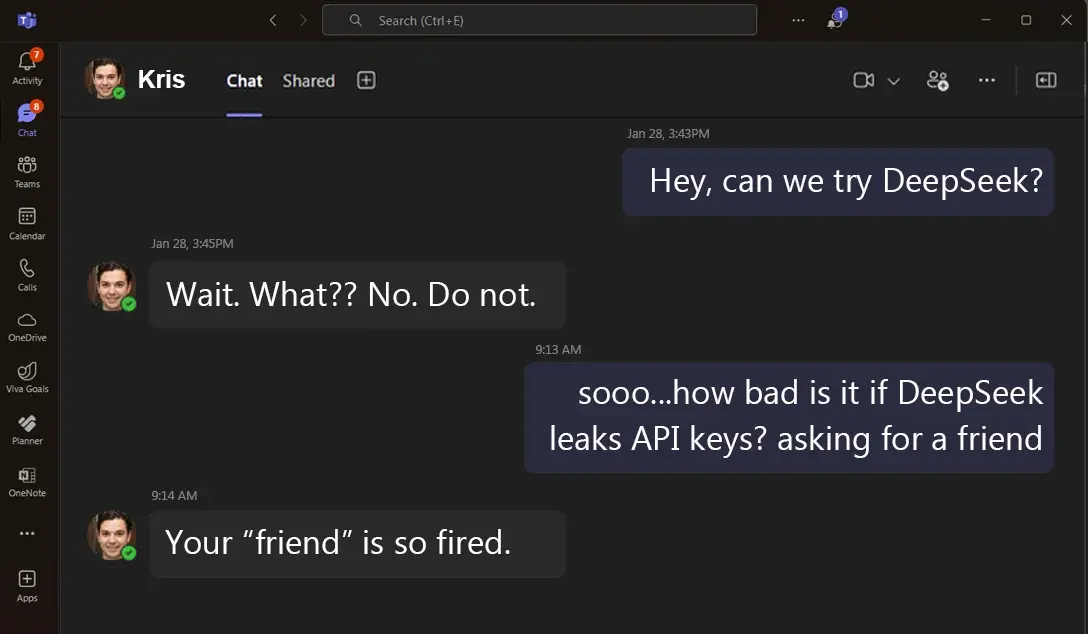Show more apps in sidebar
This screenshot has height=634, width=1088.
pyautogui.click(x=27, y=533)
